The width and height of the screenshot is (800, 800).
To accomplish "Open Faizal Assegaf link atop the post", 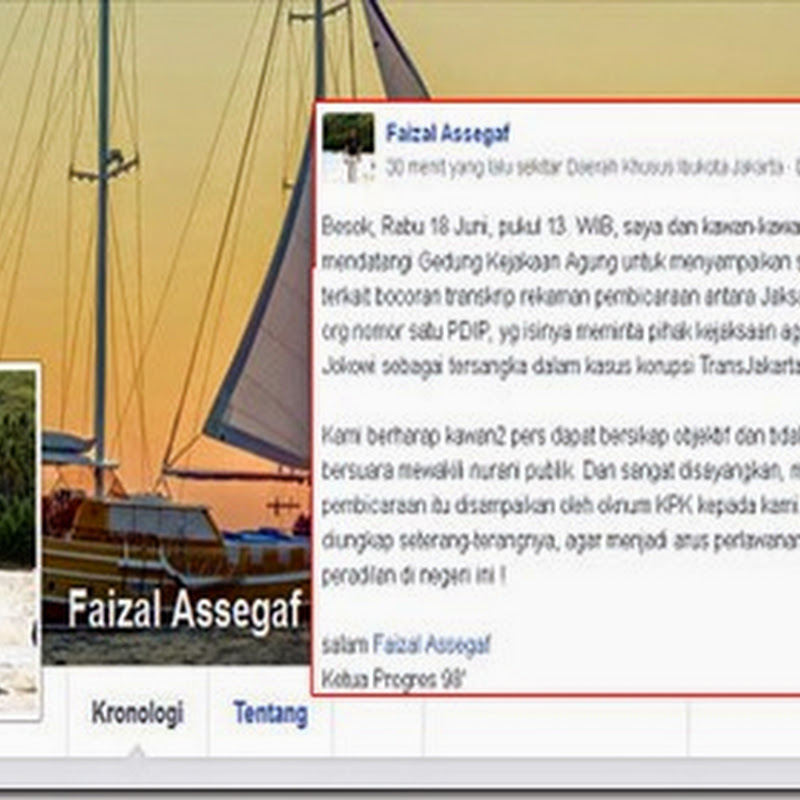I will 448,133.
